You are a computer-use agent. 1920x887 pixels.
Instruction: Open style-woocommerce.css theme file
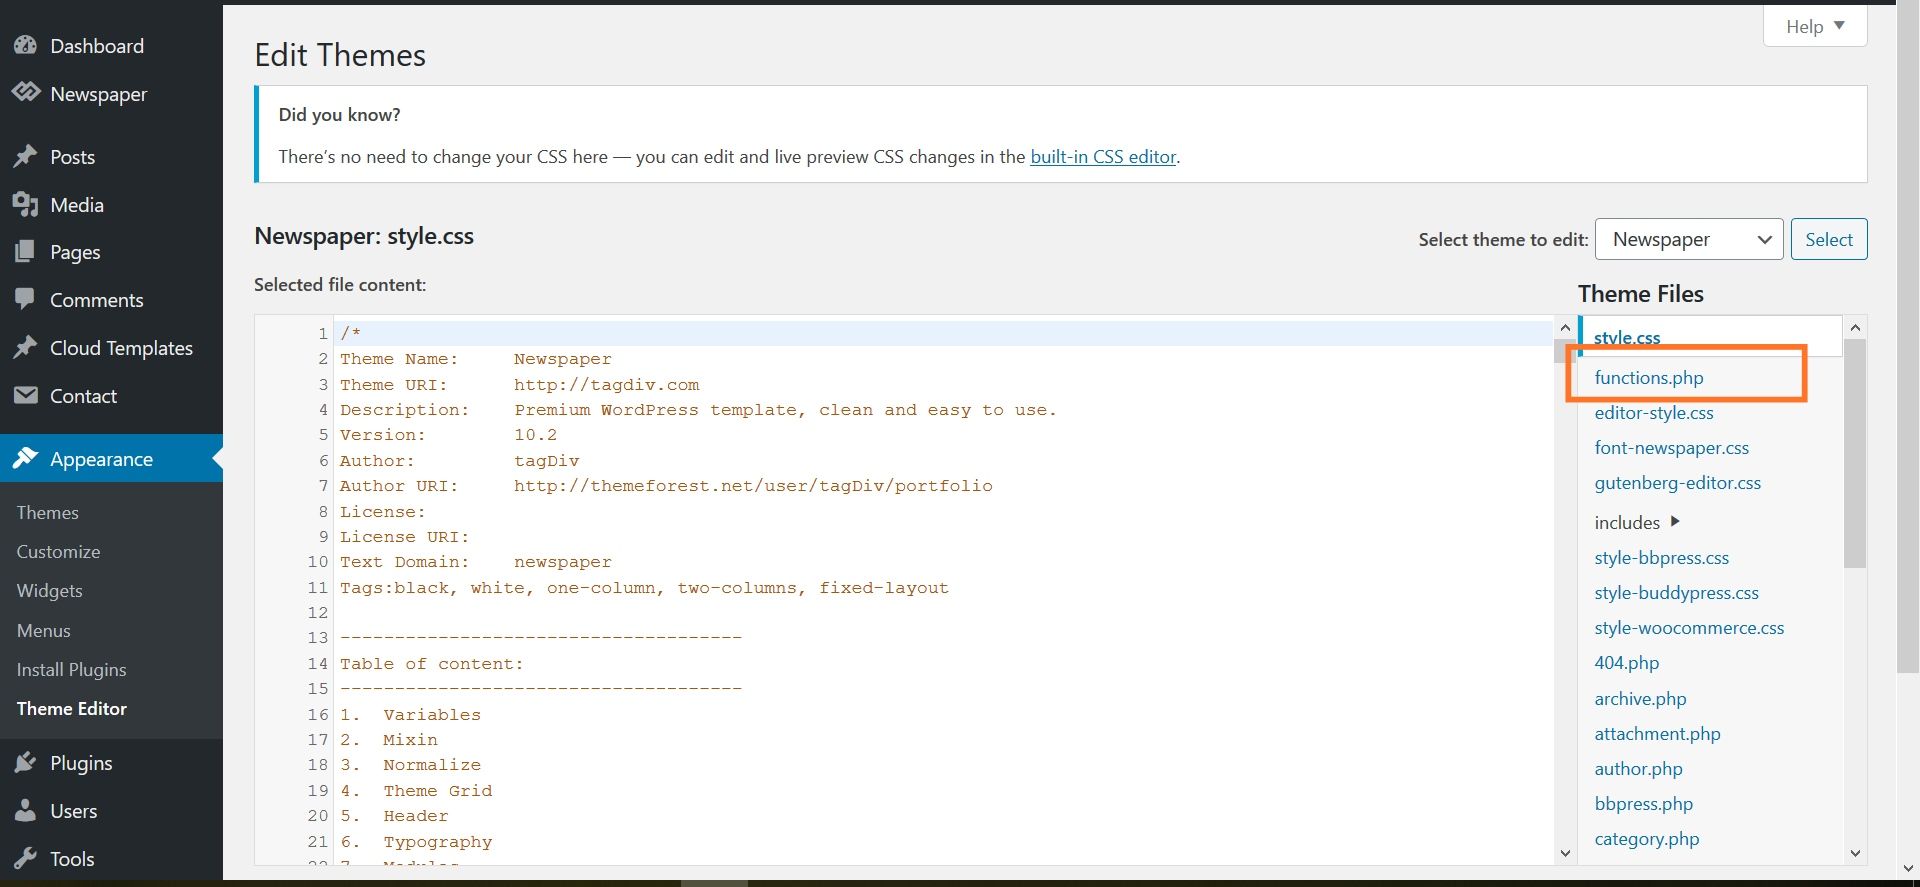[x=1689, y=627]
